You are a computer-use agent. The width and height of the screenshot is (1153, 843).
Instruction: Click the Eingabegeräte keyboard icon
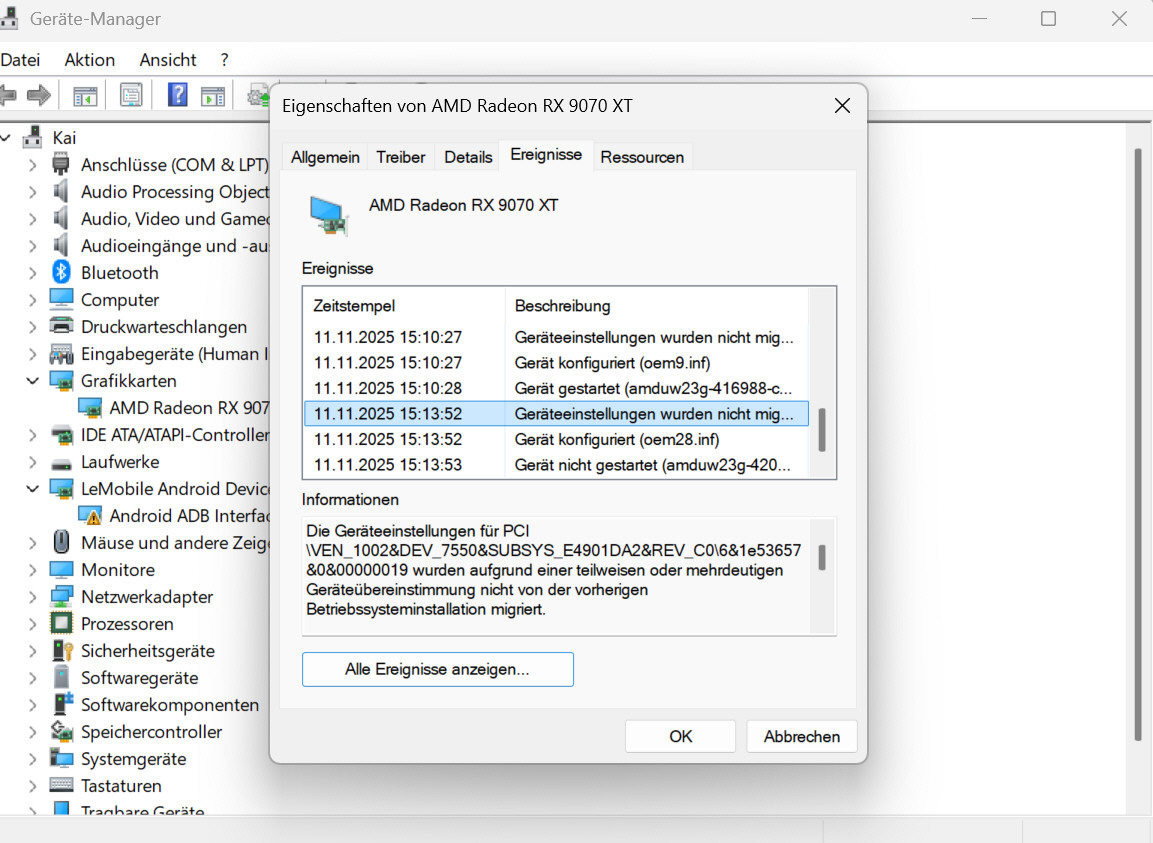click(x=61, y=354)
